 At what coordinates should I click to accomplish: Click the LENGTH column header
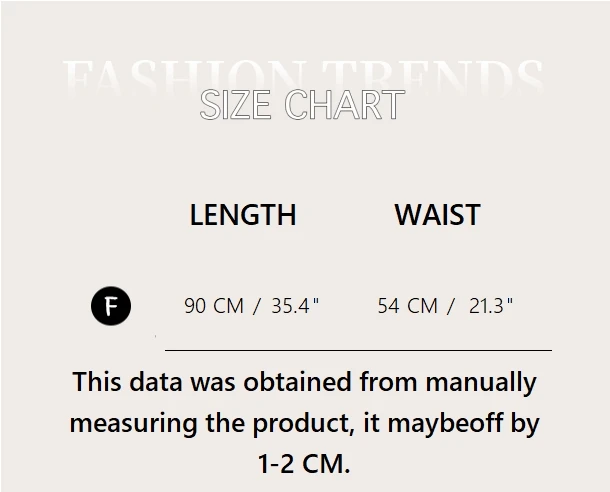243,215
